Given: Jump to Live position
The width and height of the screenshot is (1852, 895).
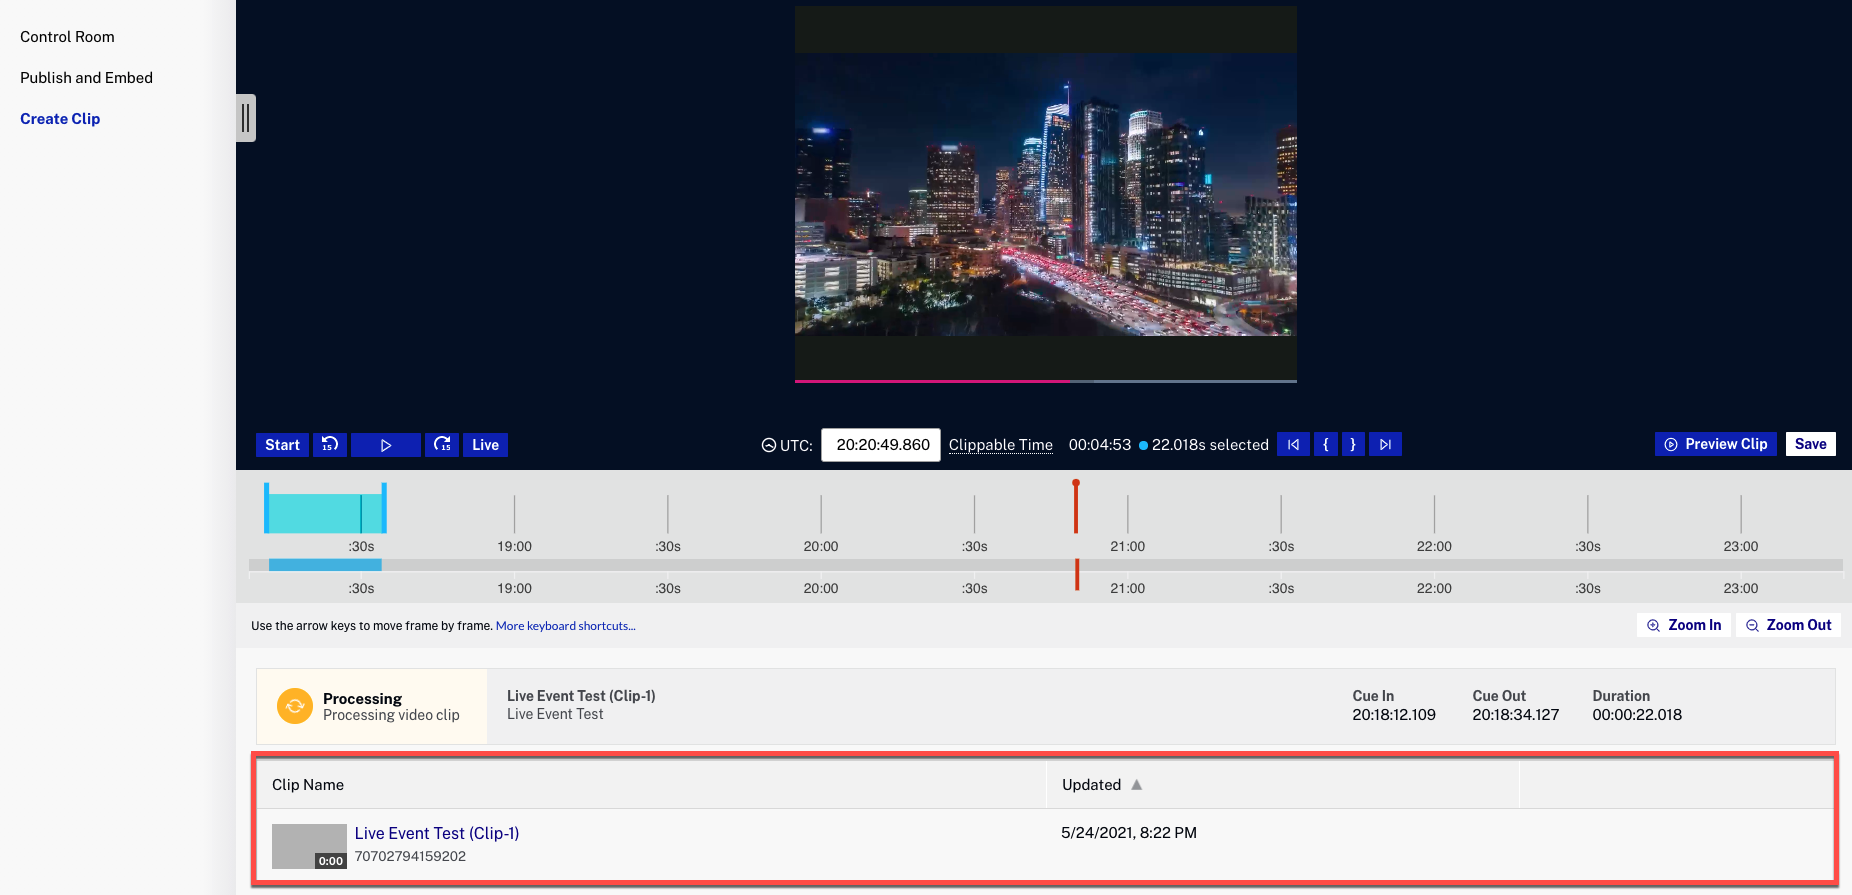Looking at the screenshot, I should [485, 445].
